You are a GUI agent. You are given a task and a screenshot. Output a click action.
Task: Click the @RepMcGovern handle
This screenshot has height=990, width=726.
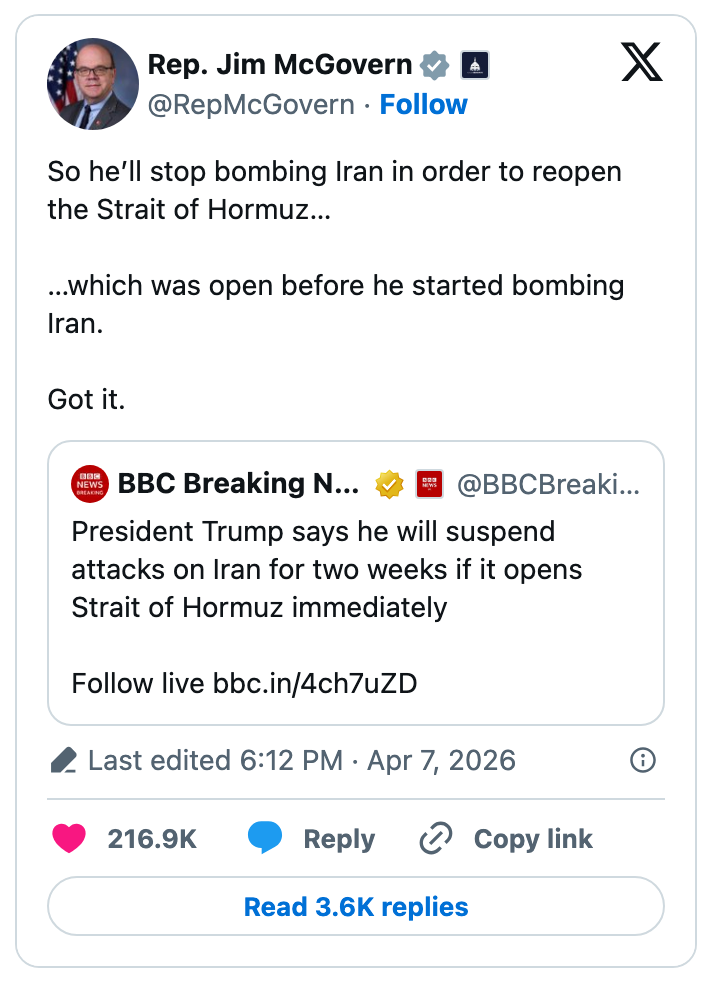[x=252, y=104]
